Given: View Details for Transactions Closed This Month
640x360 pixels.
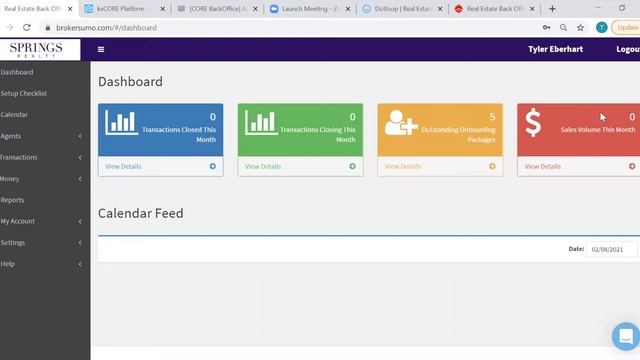Looking at the screenshot, I should point(123,167).
